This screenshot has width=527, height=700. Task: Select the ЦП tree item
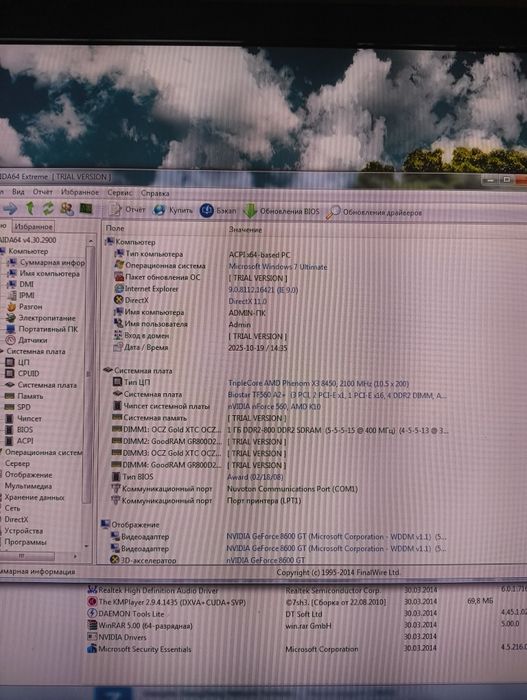click(x=17, y=362)
